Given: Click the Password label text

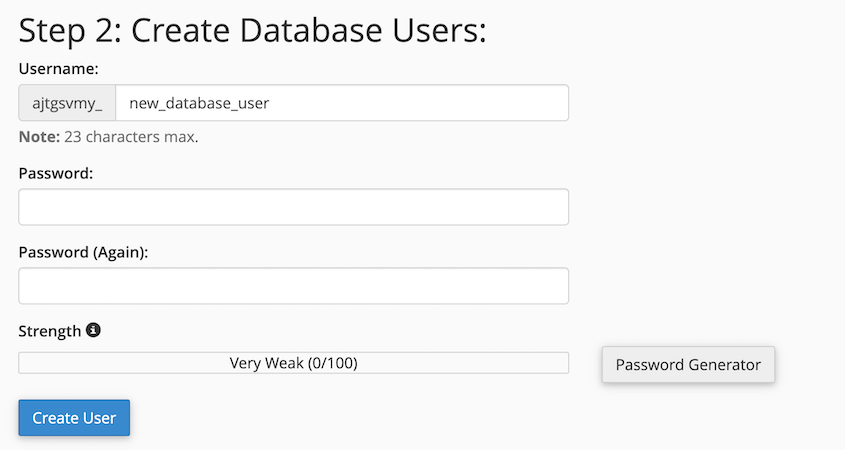Looking at the screenshot, I should click(55, 173).
